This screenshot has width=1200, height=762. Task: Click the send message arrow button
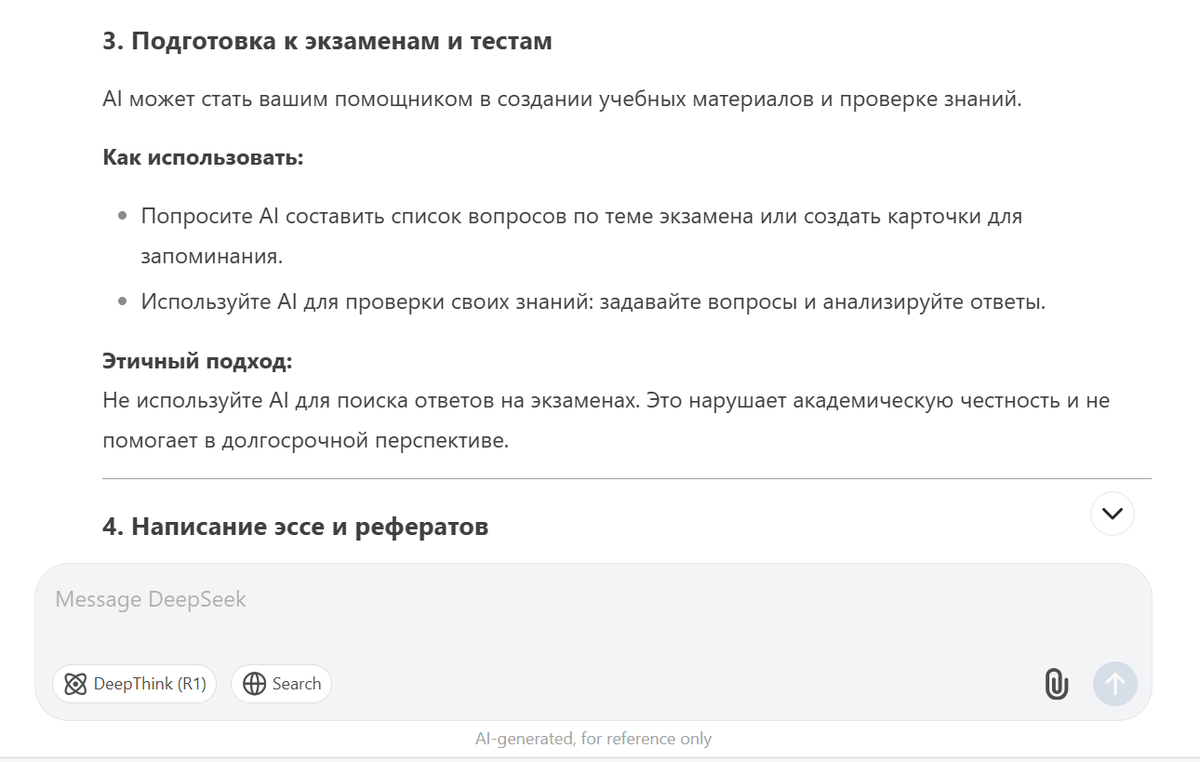1115,684
